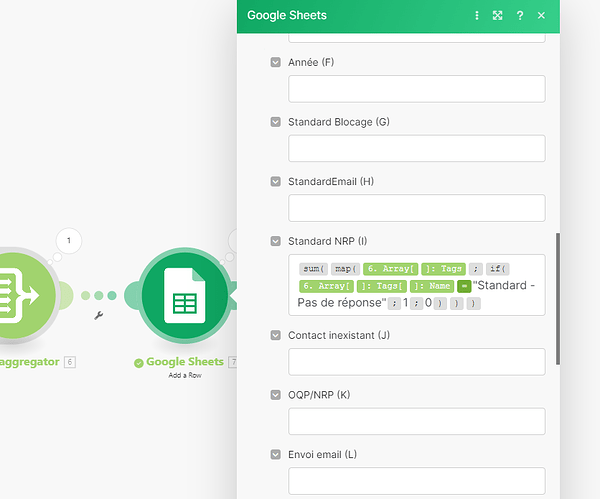
Task: Click the StandardEmail (H) input field
Action: (417, 208)
